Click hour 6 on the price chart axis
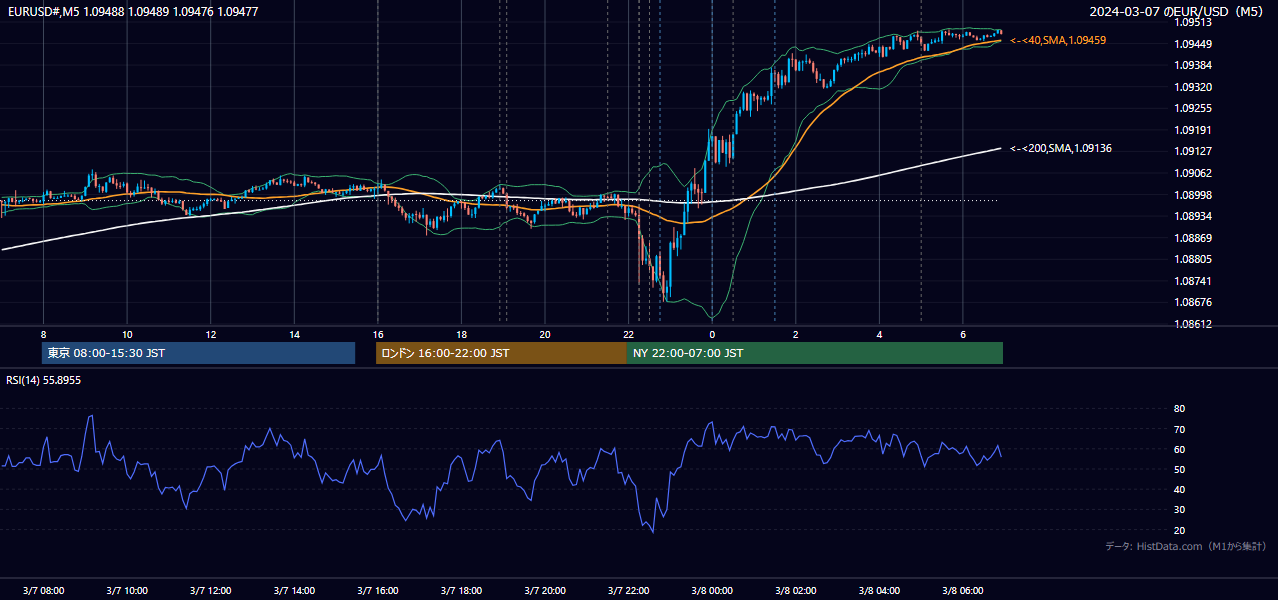 (x=962, y=334)
